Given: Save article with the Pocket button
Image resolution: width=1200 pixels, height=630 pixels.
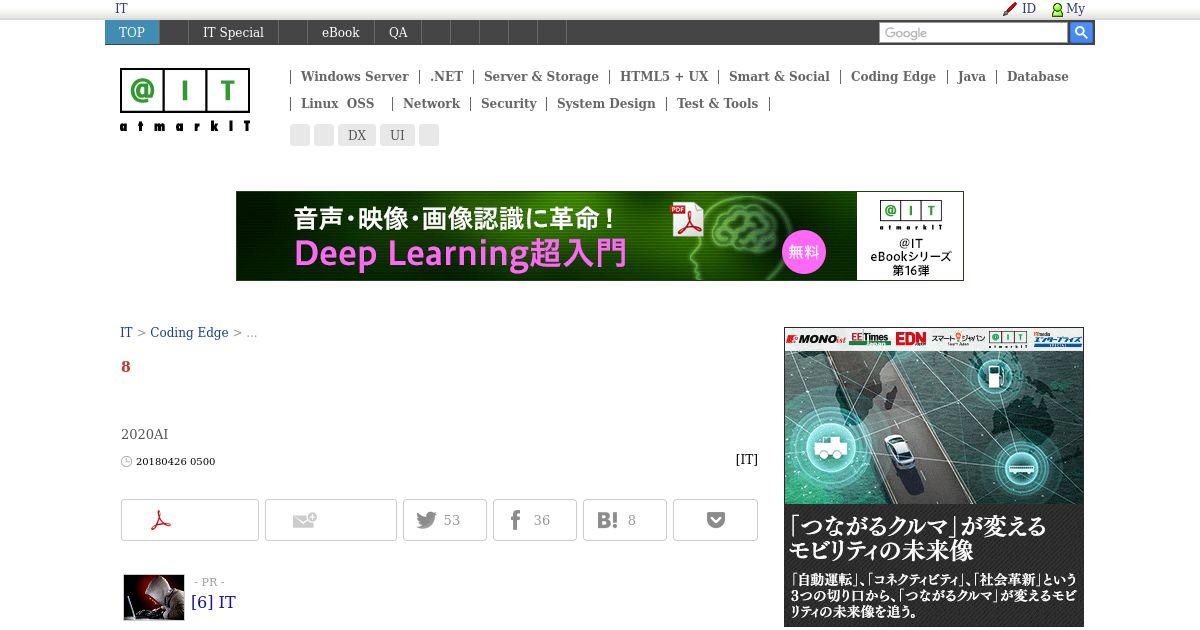Looking at the screenshot, I should (715, 520).
